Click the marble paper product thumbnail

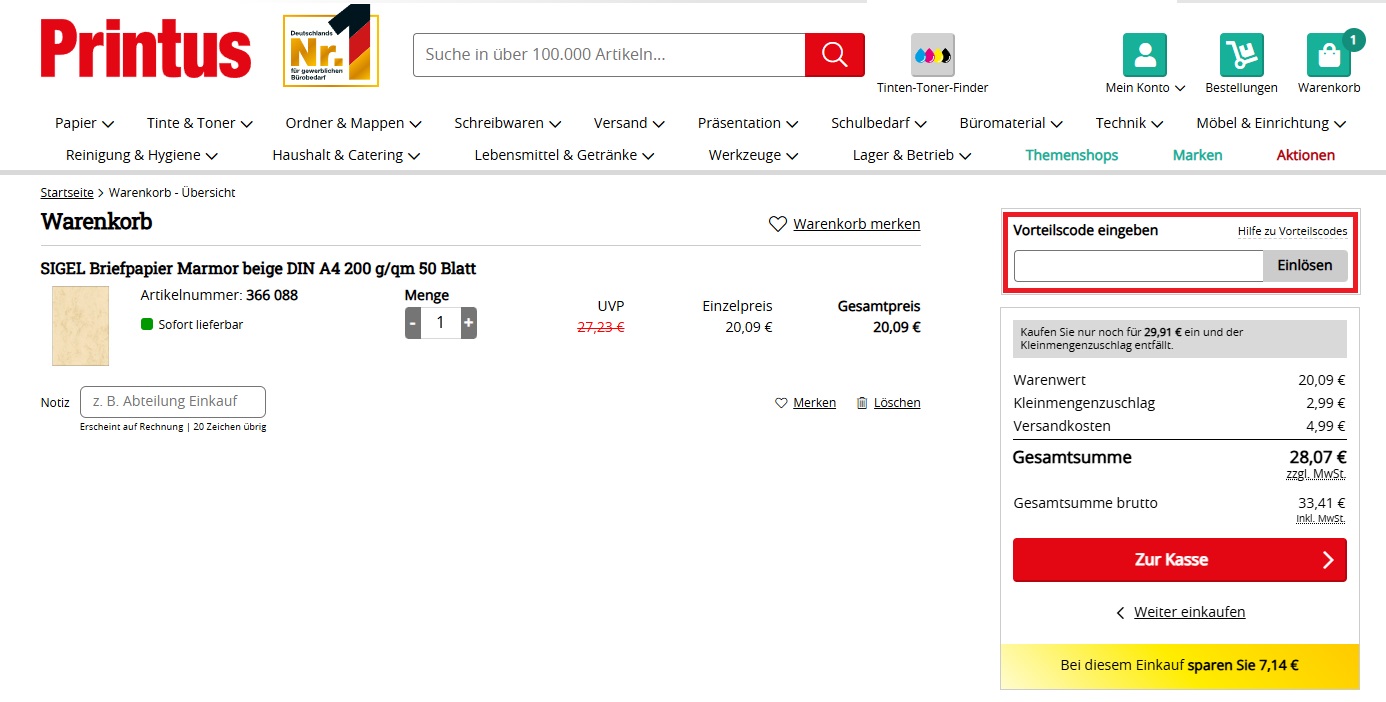pos(80,326)
